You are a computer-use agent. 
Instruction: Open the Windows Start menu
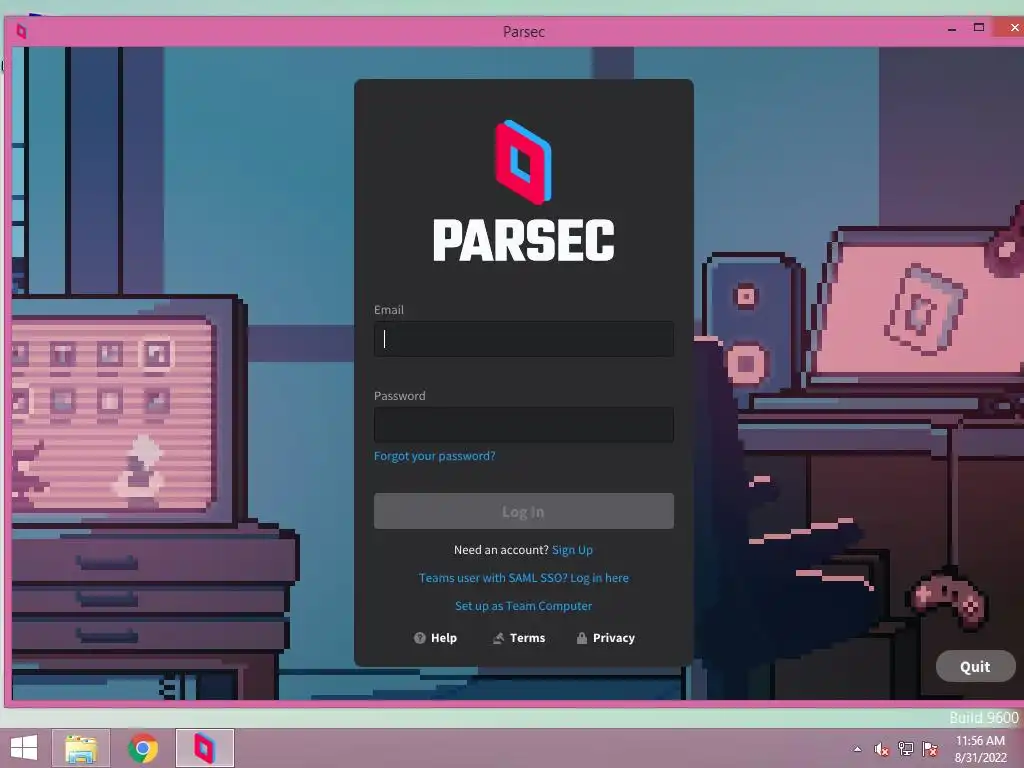(24, 748)
